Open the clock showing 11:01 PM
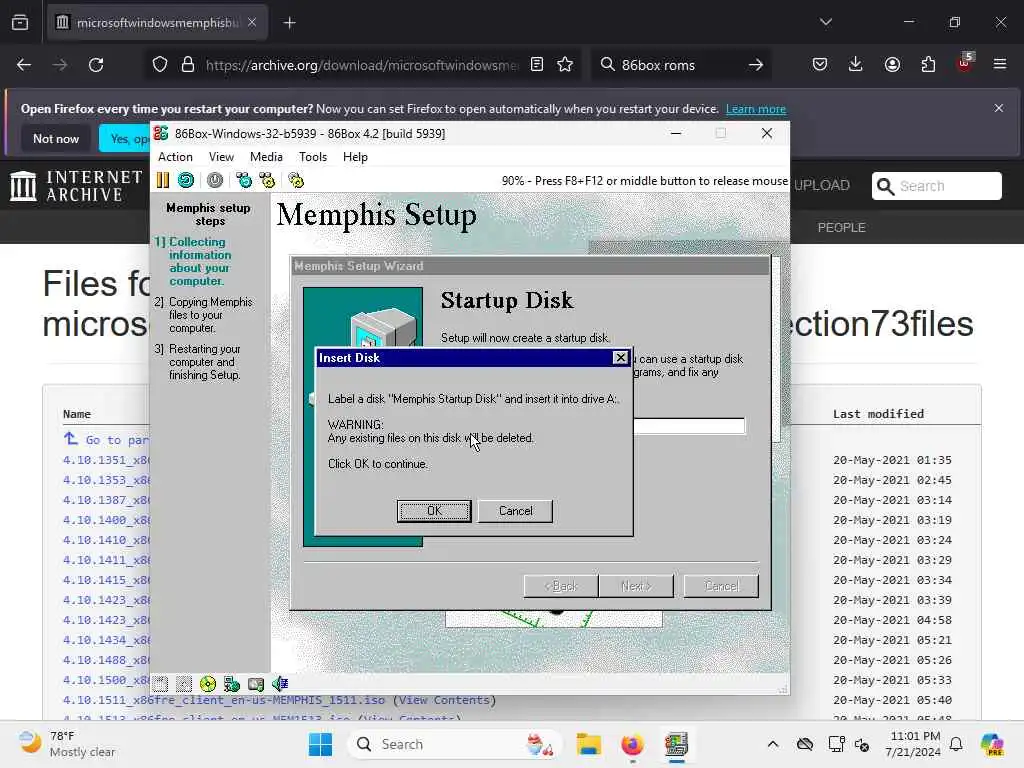 [913, 744]
